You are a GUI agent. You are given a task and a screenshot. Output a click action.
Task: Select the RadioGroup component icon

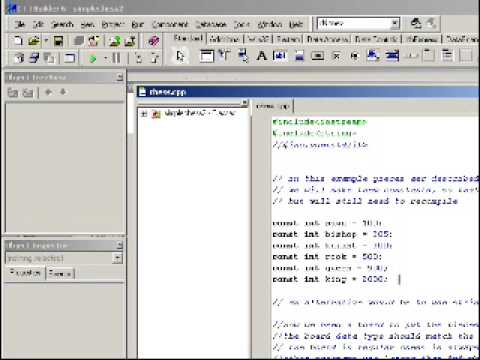click(x=447, y=56)
